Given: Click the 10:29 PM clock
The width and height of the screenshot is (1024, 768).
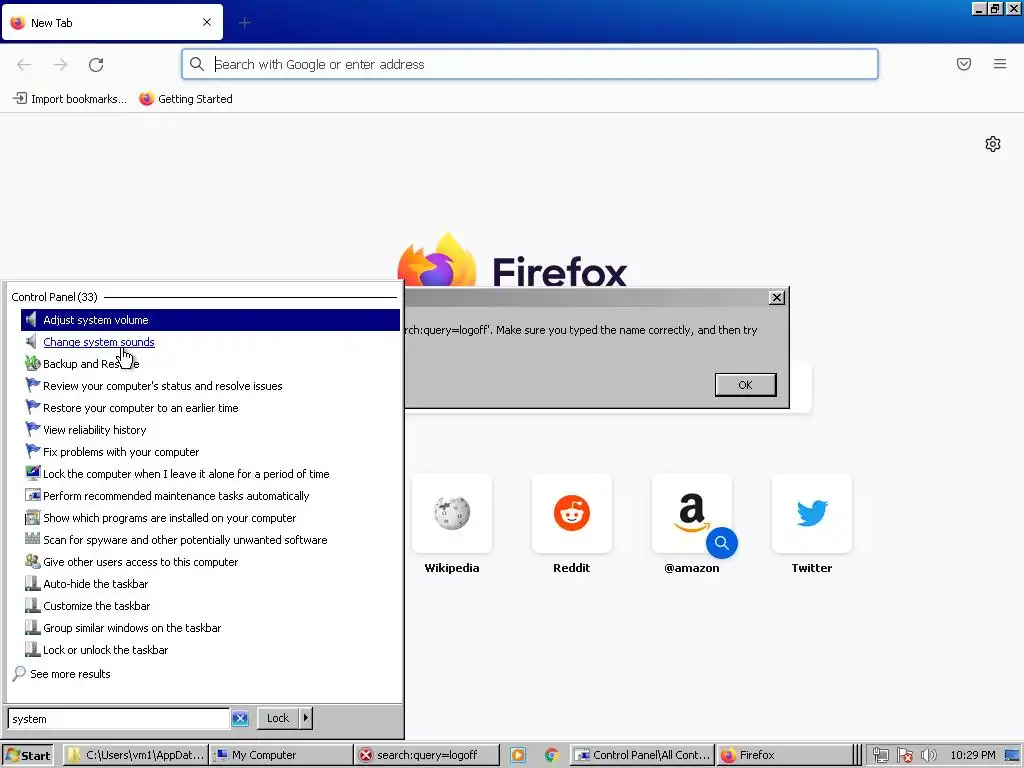Looking at the screenshot, I should click(972, 756).
